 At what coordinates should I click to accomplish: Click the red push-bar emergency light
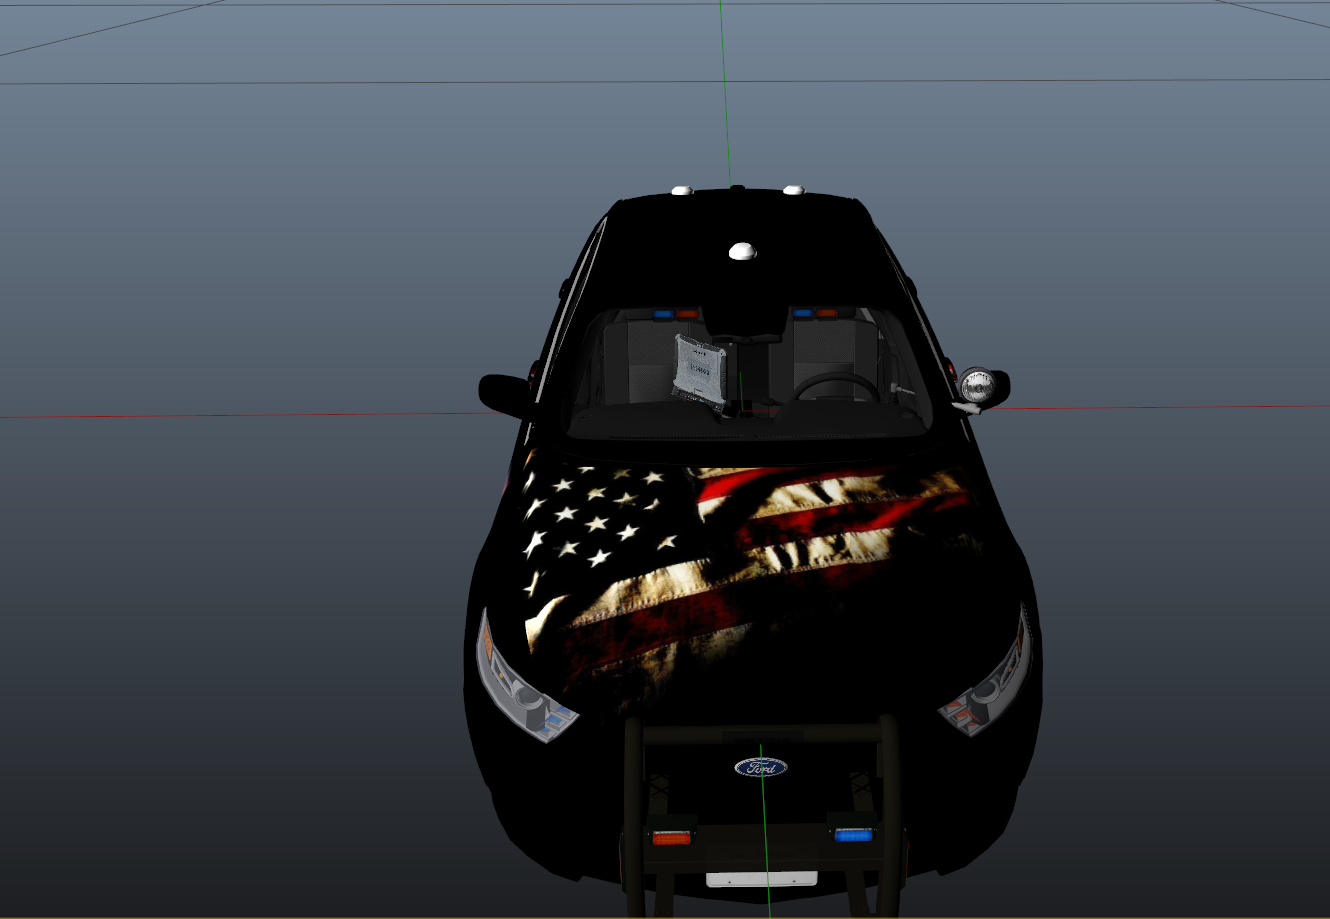pyautogui.click(x=669, y=836)
